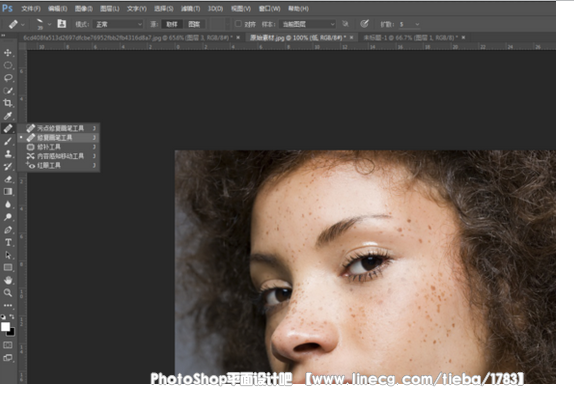Select the Rectangle shape tool
Screen dimensions: 574x396
coord(8,268)
